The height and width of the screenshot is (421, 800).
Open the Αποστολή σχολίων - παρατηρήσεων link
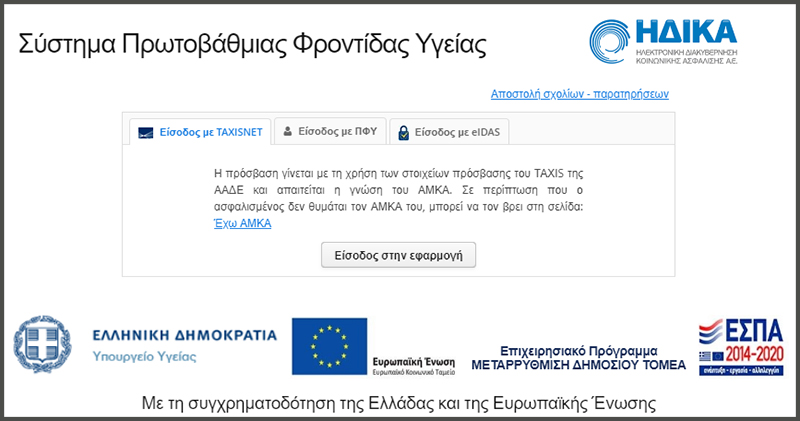(579, 94)
